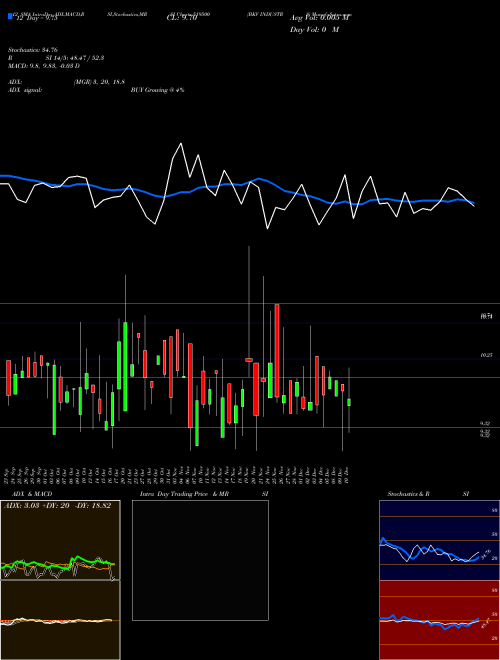Click the 'Intra Day Trading Price & MR' title
This screenshot has height=660, width=500.
[184, 494]
